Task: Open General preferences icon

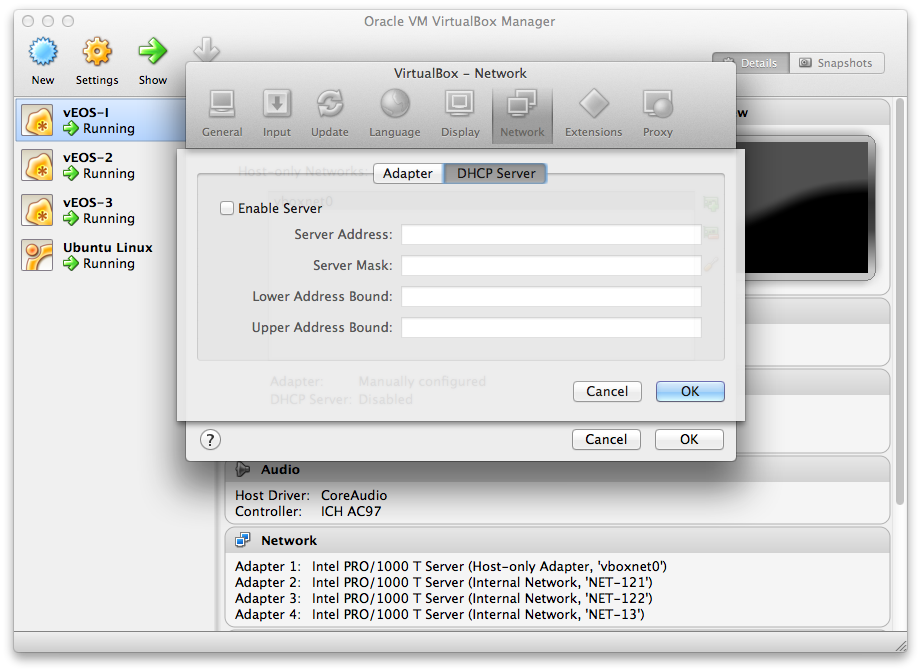Action: 222,105
